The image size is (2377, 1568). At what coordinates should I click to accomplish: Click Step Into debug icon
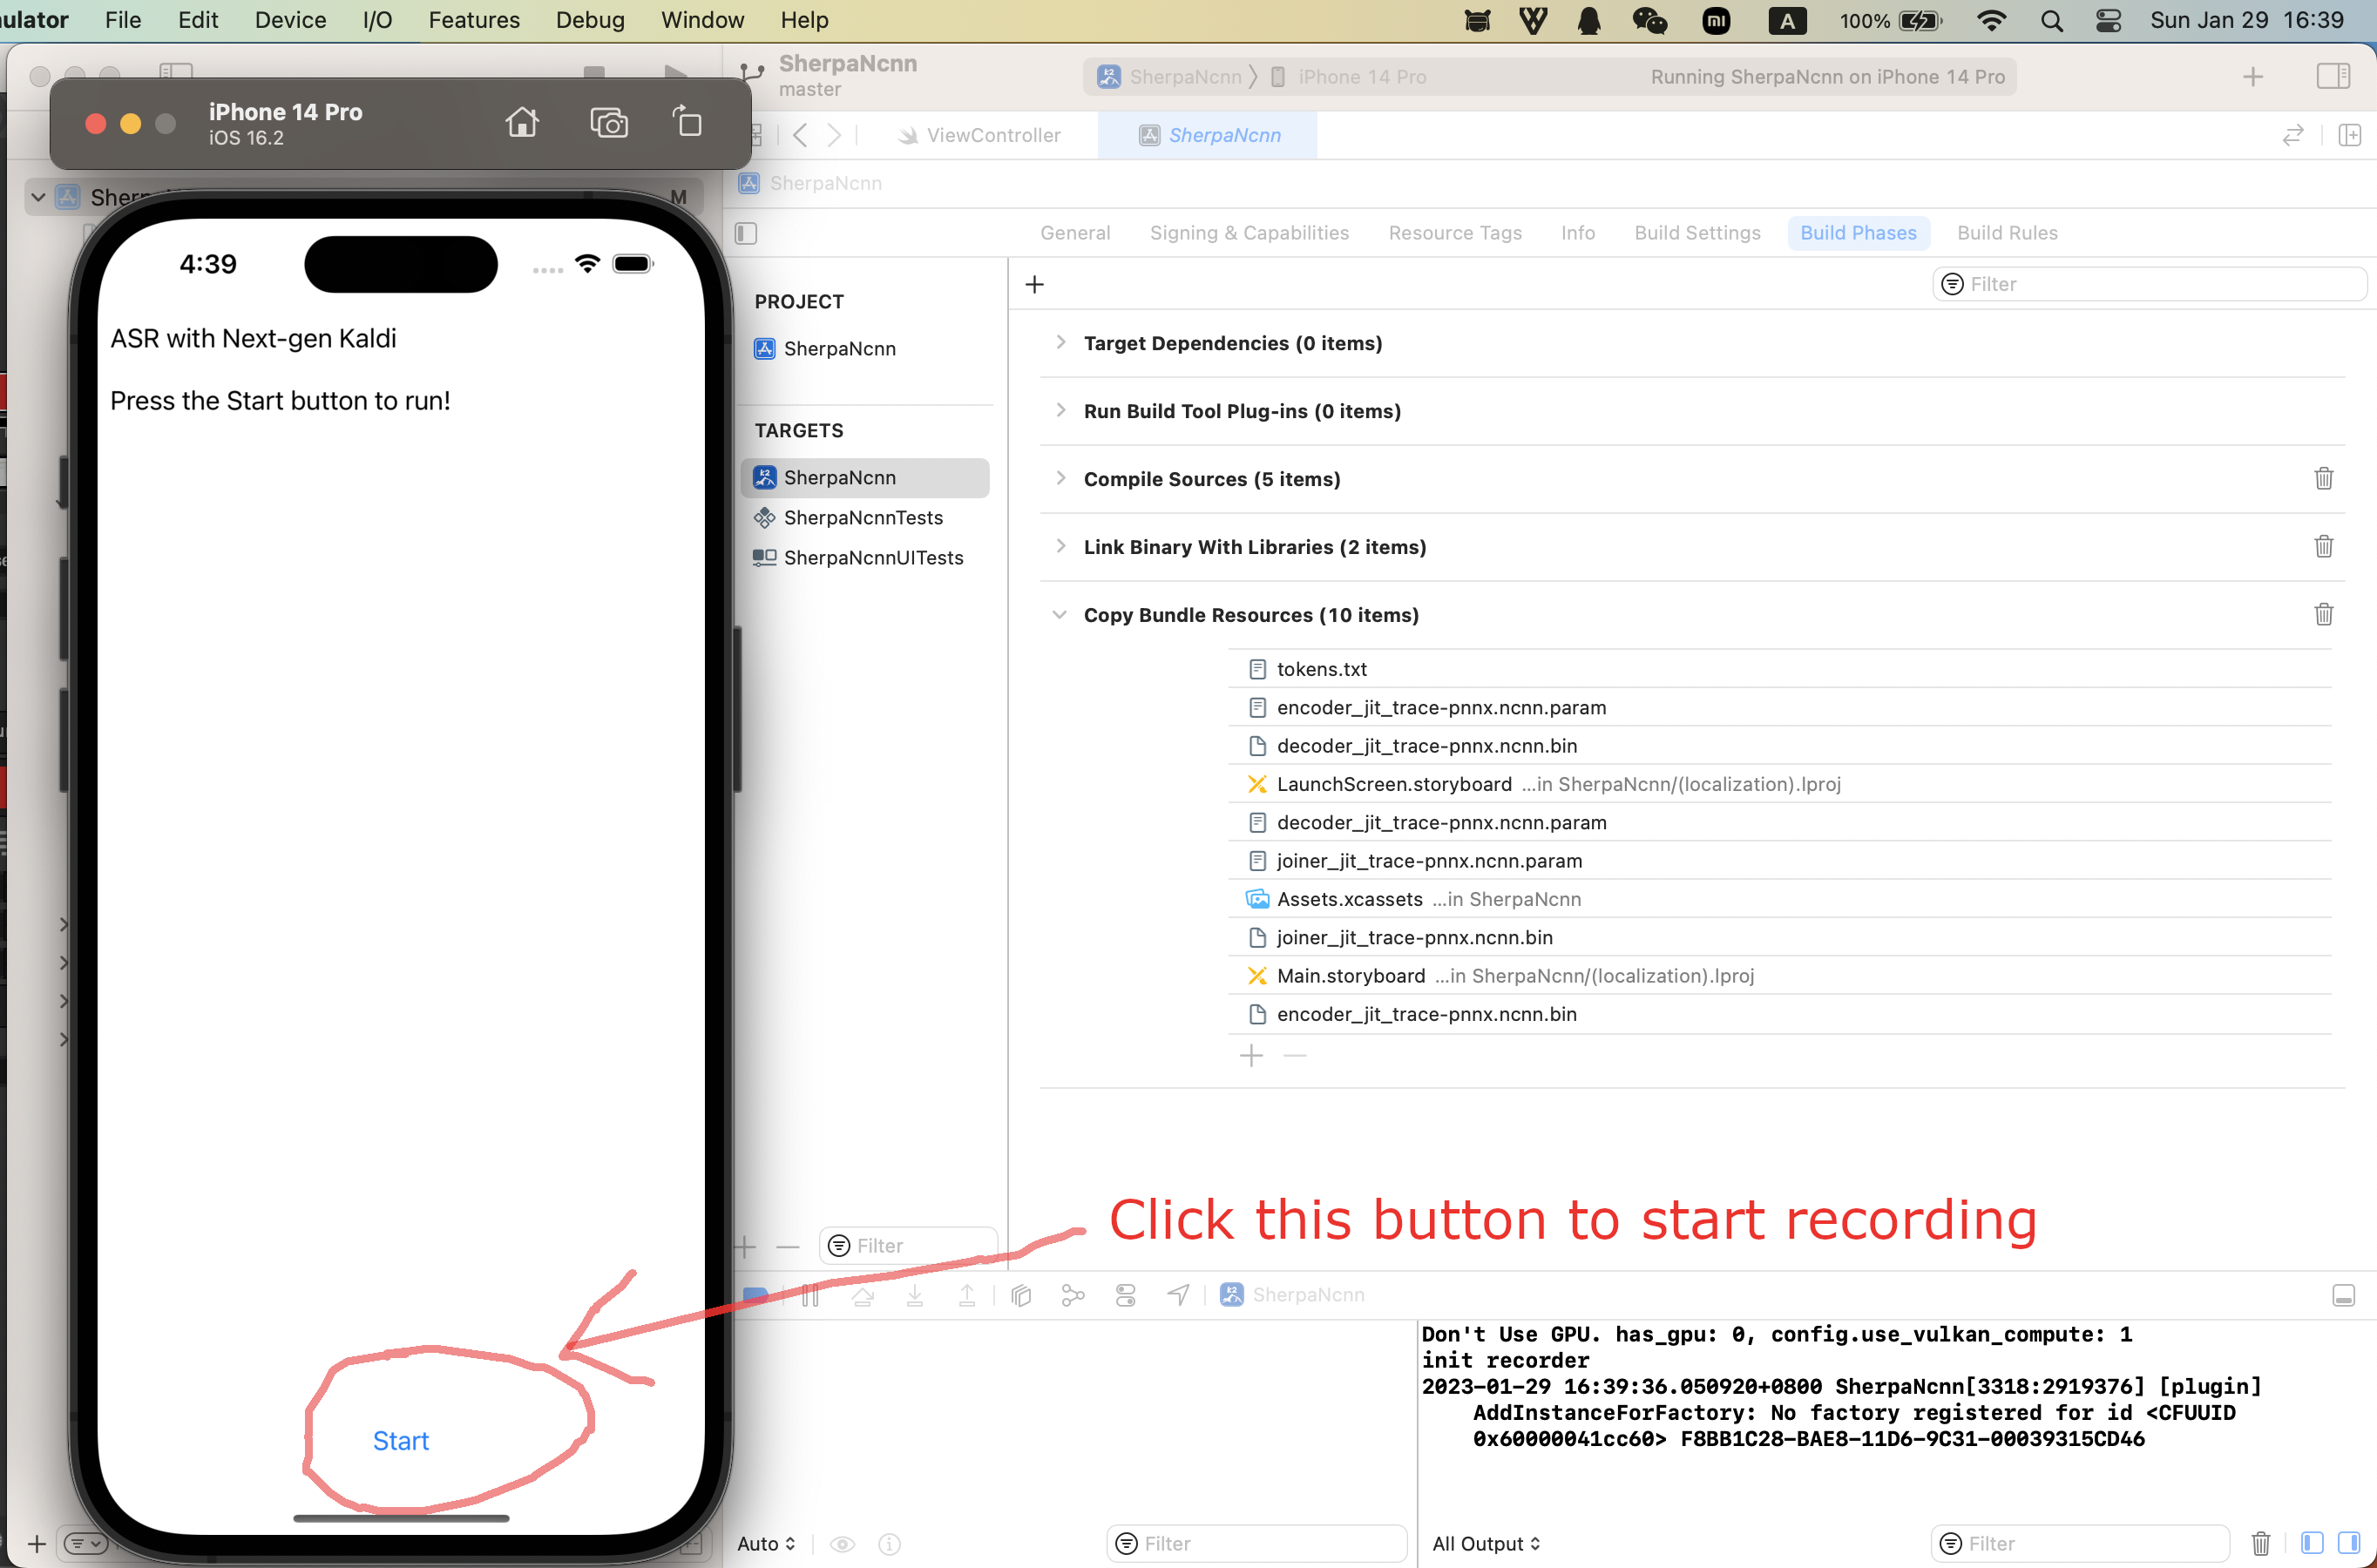[914, 1295]
